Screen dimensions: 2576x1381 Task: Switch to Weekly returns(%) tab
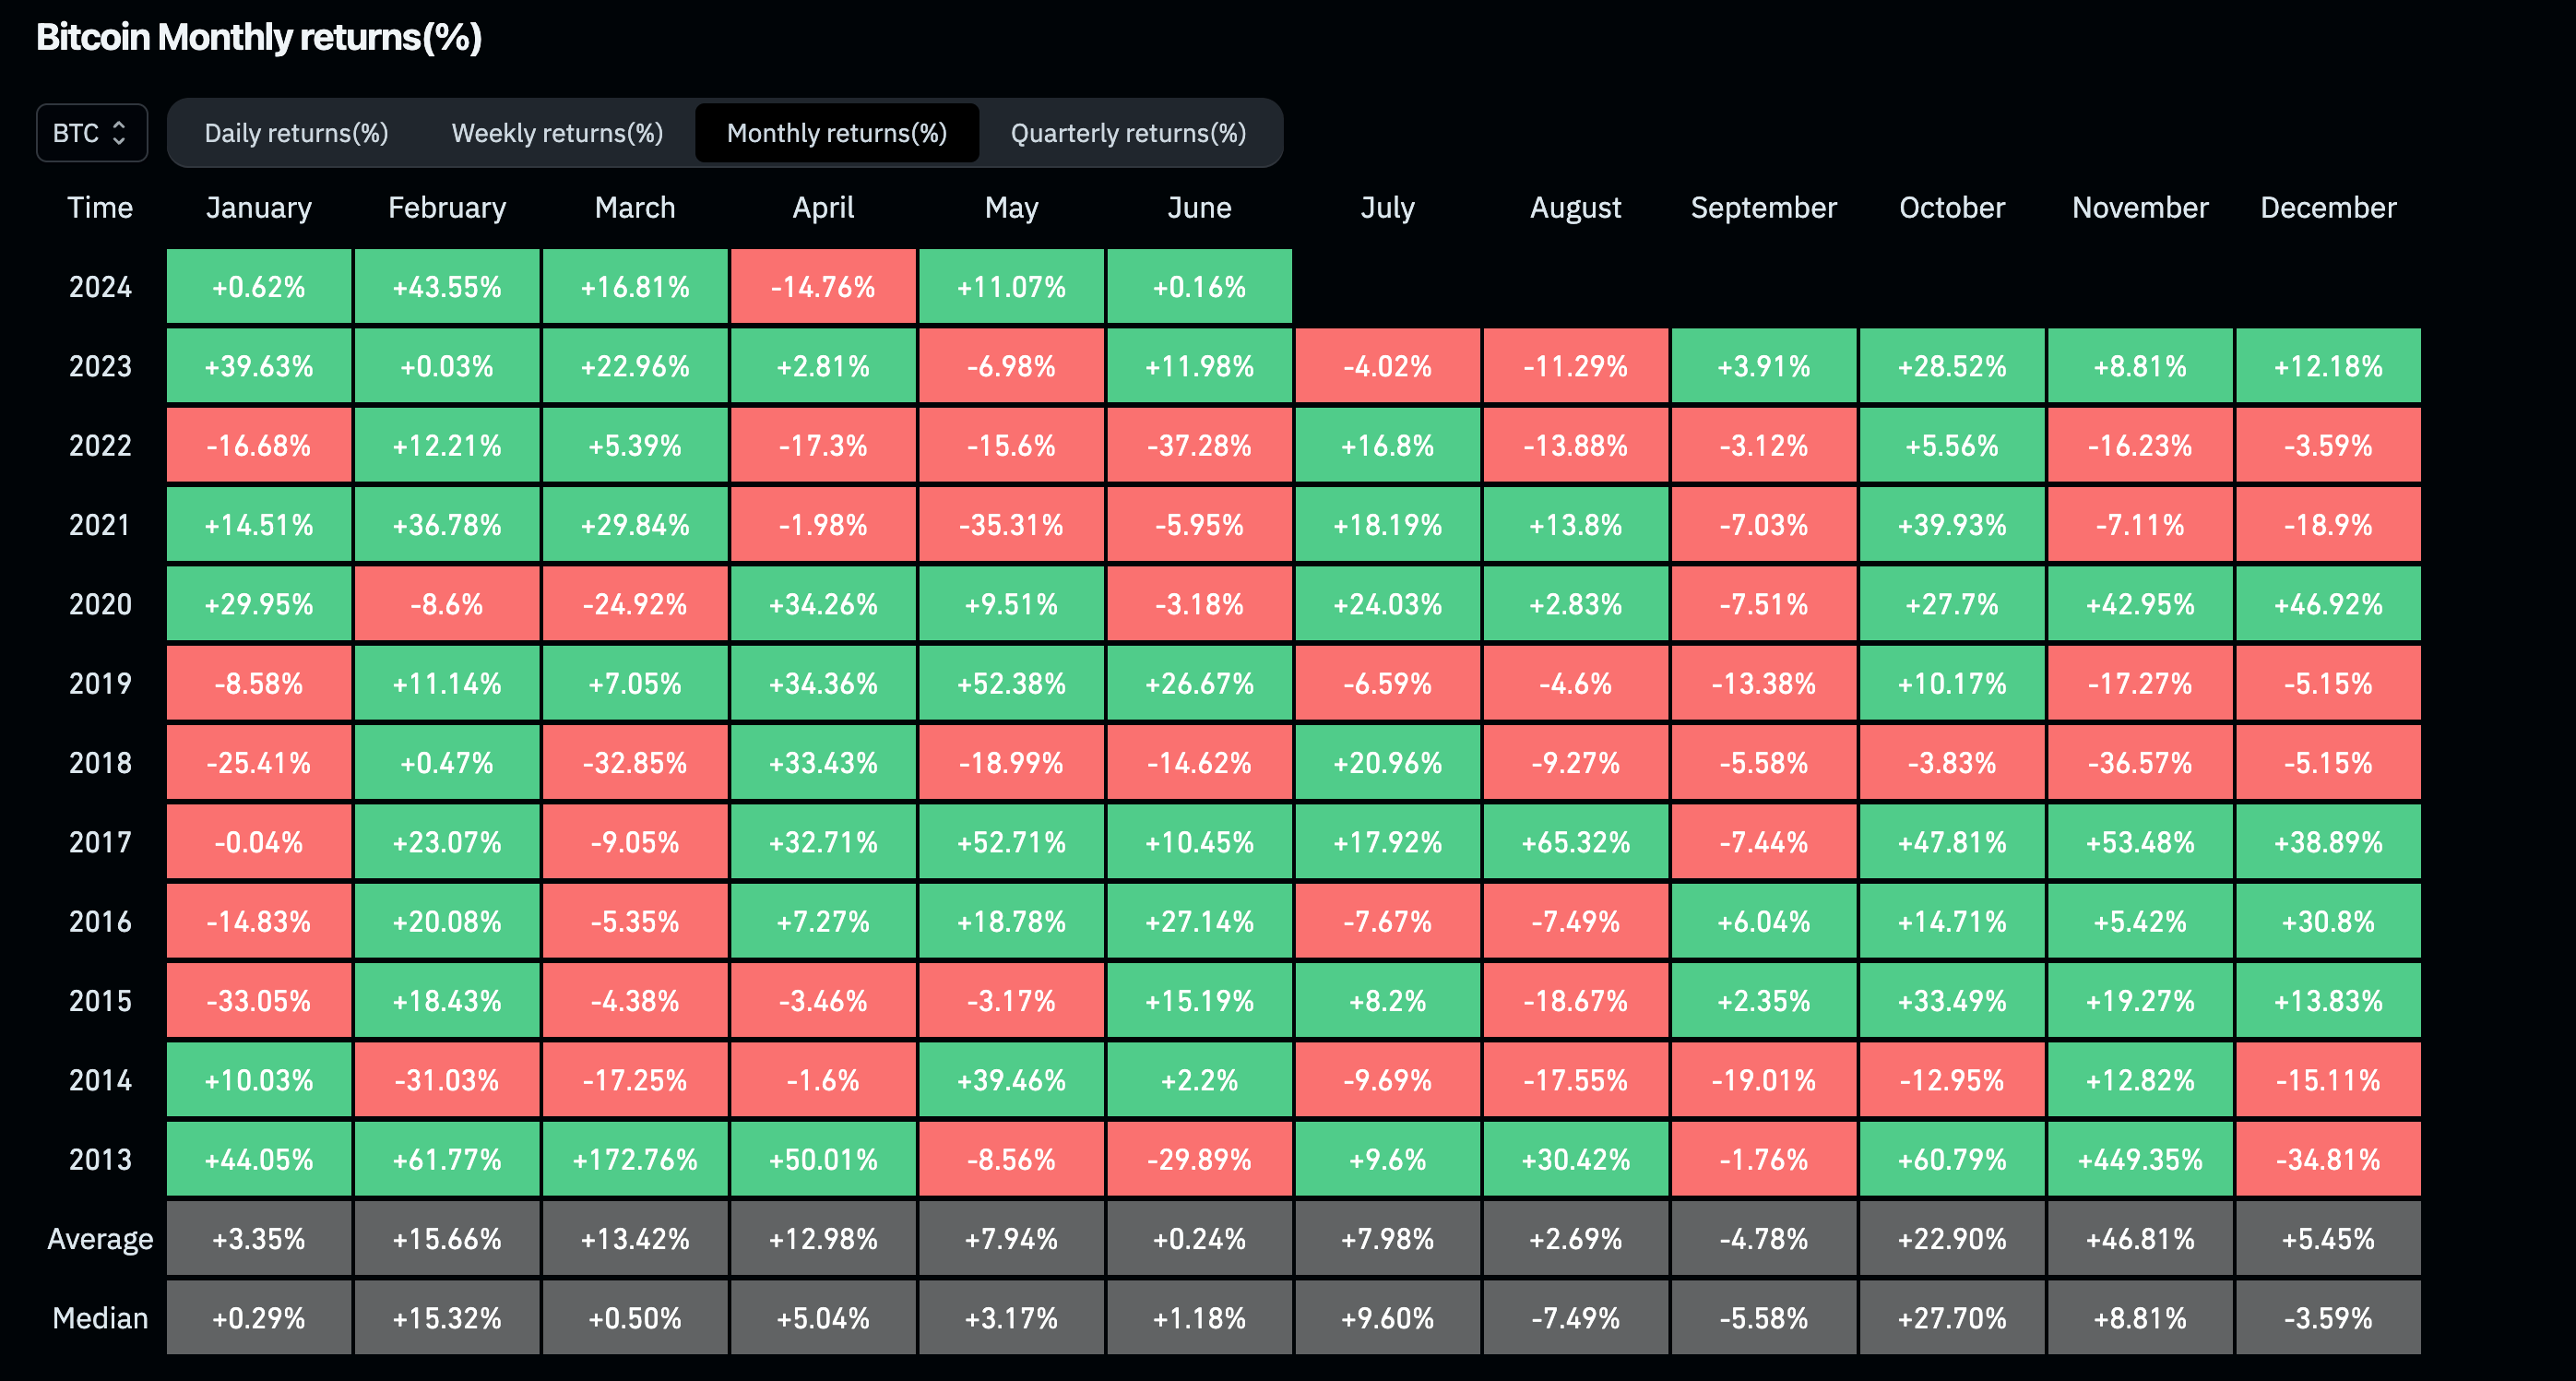tap(557, 133)
